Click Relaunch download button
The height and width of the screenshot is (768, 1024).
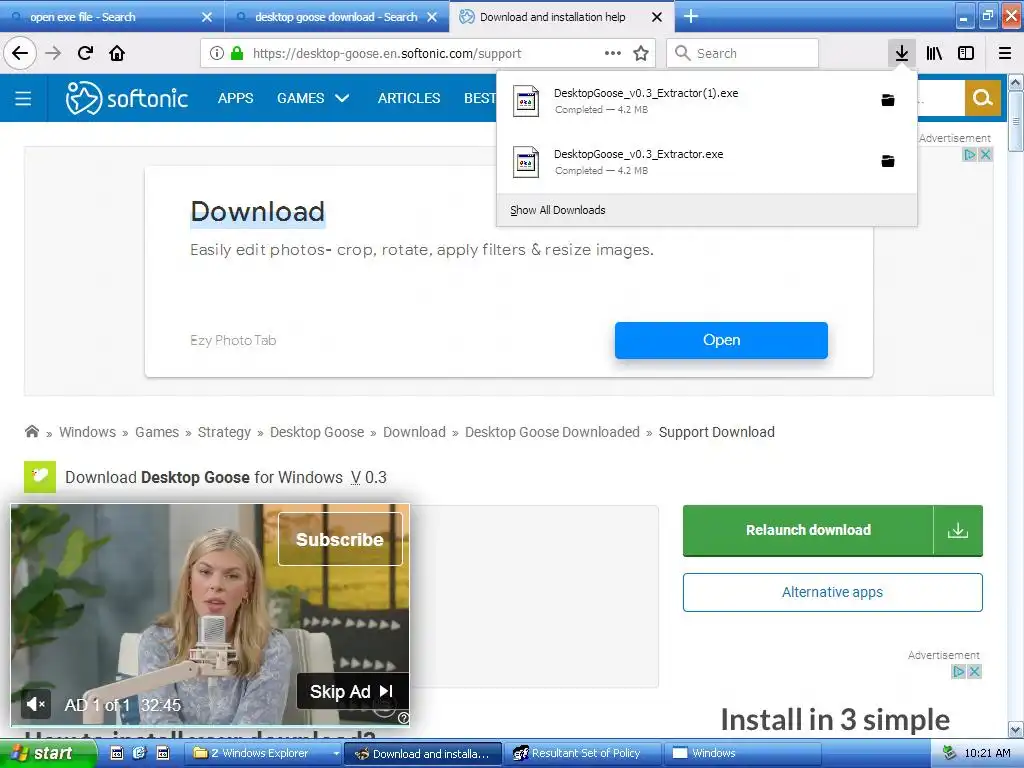pyautogui.click(x=808, y=530)
